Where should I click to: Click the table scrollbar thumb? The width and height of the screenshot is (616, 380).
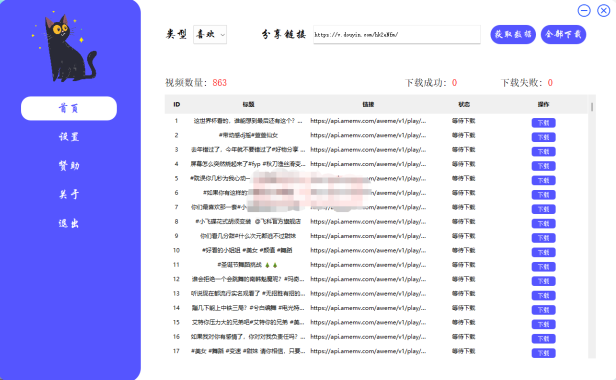pos(592,106)
